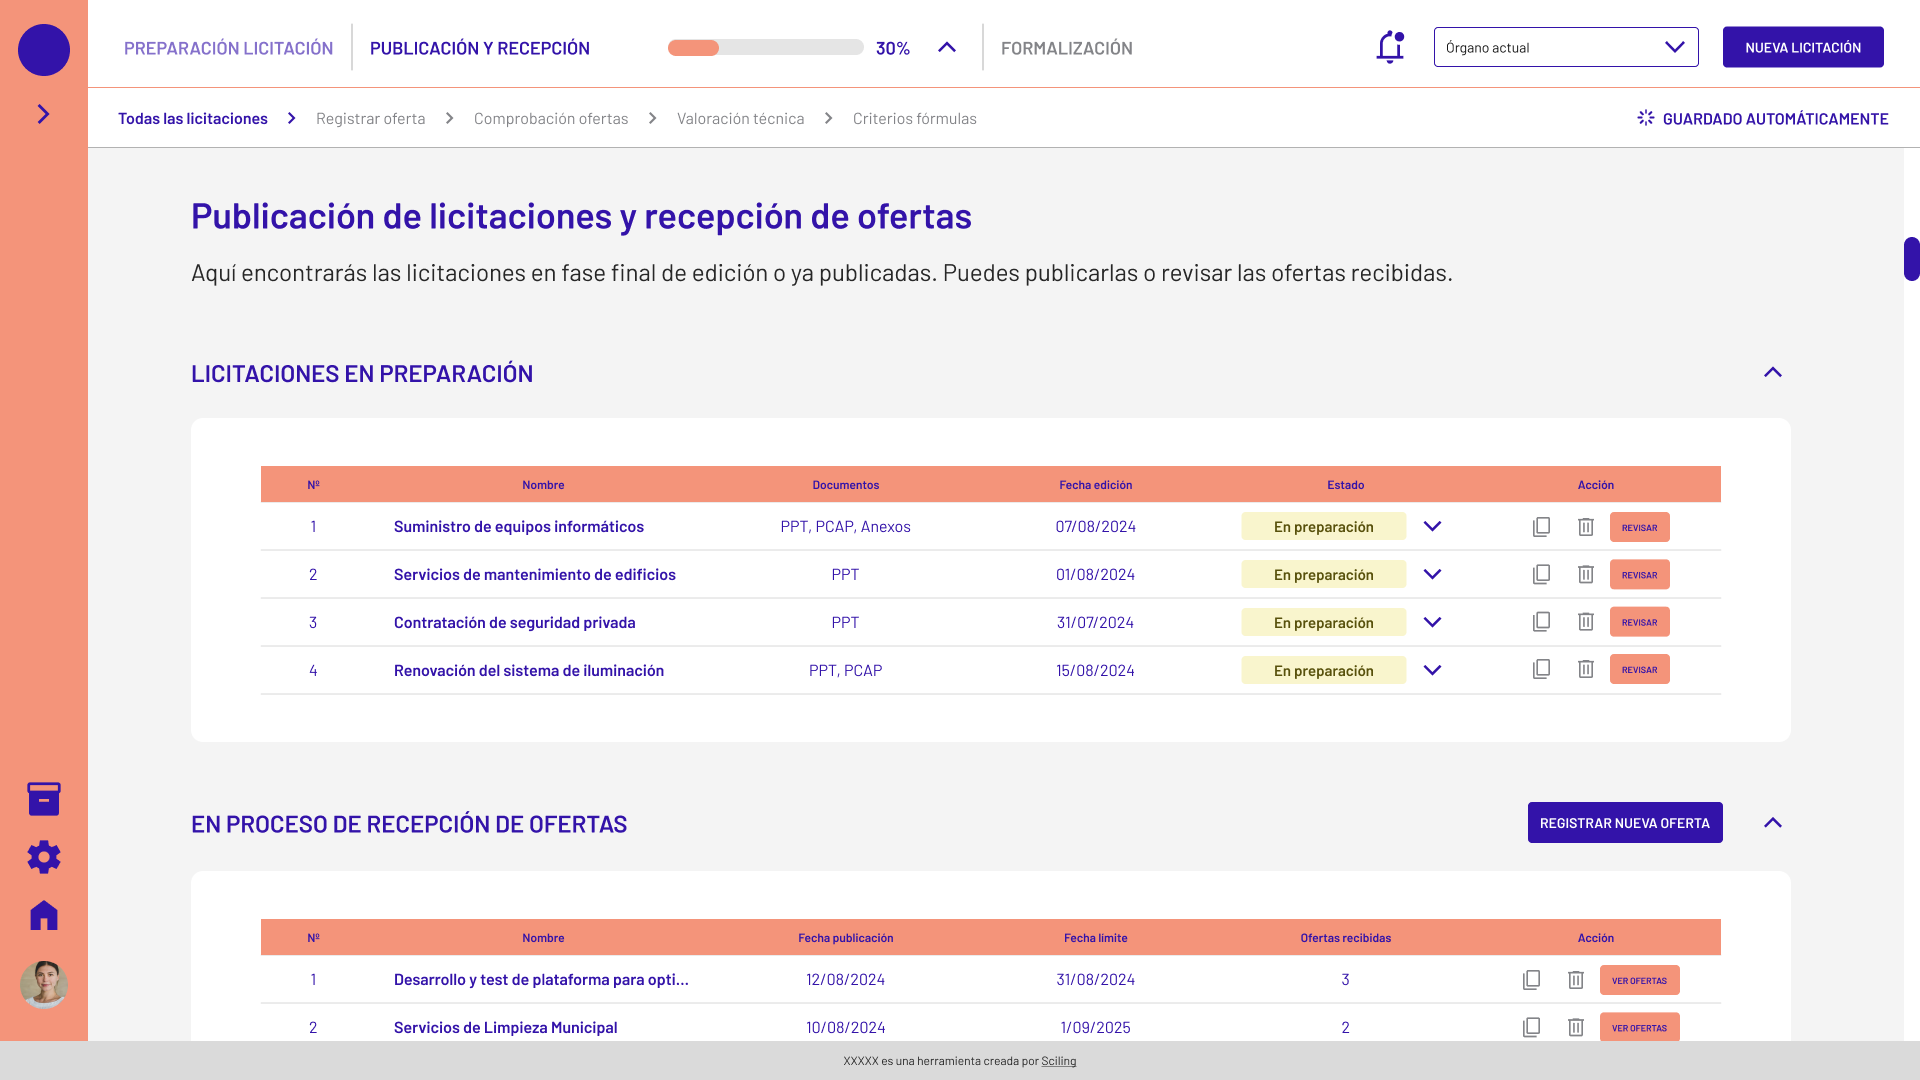Click the user avatar photo
The width and height of the screenshot is (1920, 1080).
coord(44,985)
